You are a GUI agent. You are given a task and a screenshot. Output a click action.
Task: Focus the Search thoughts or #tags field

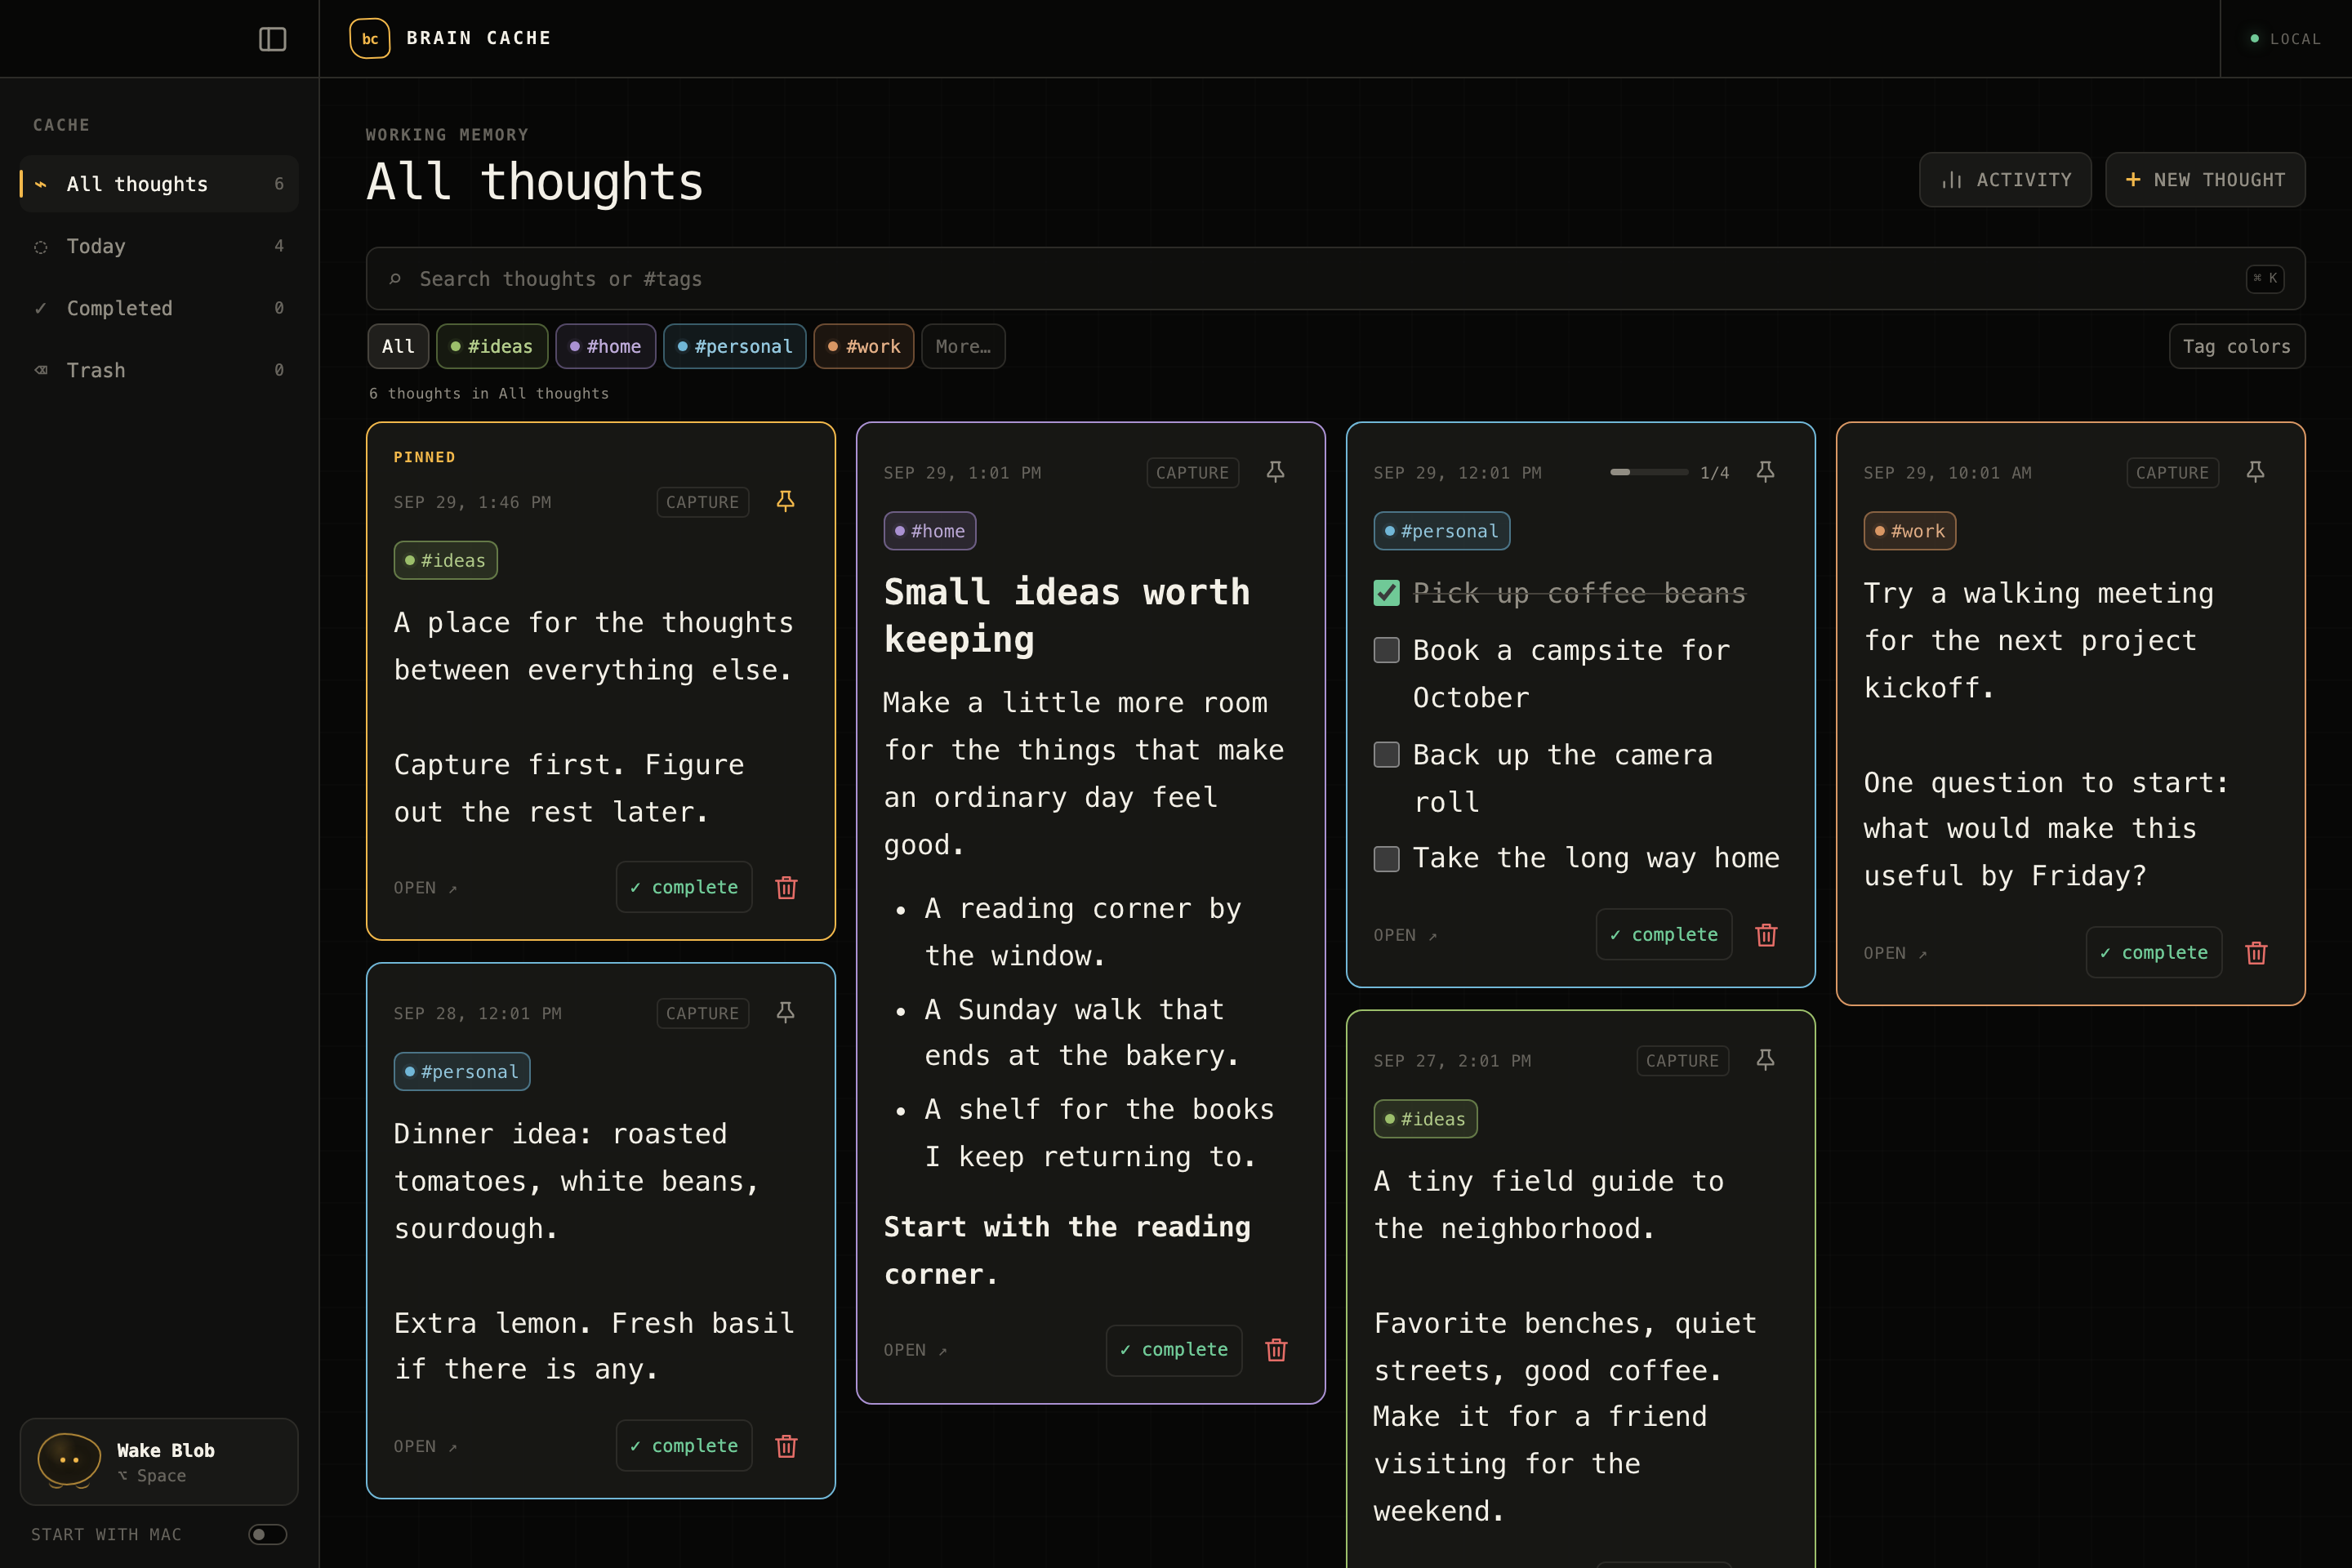tap(1336, 279)
